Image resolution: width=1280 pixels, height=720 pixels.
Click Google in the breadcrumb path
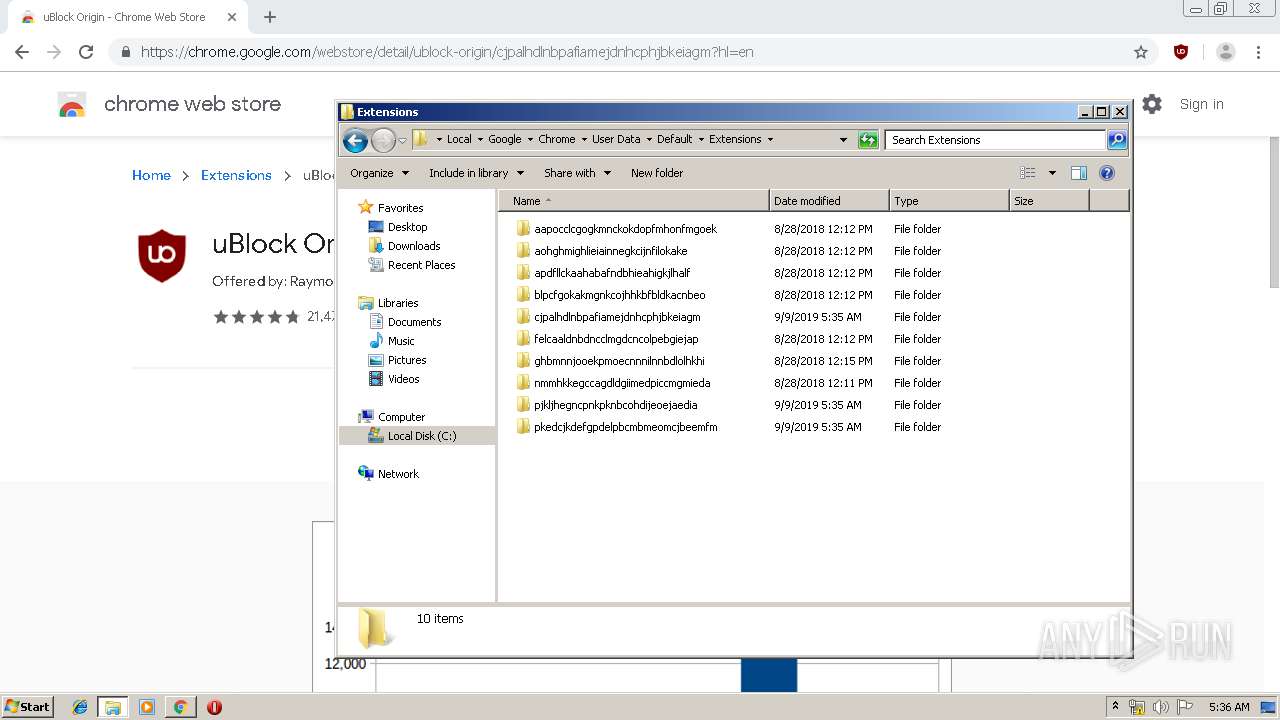click(x=505, y=139)
